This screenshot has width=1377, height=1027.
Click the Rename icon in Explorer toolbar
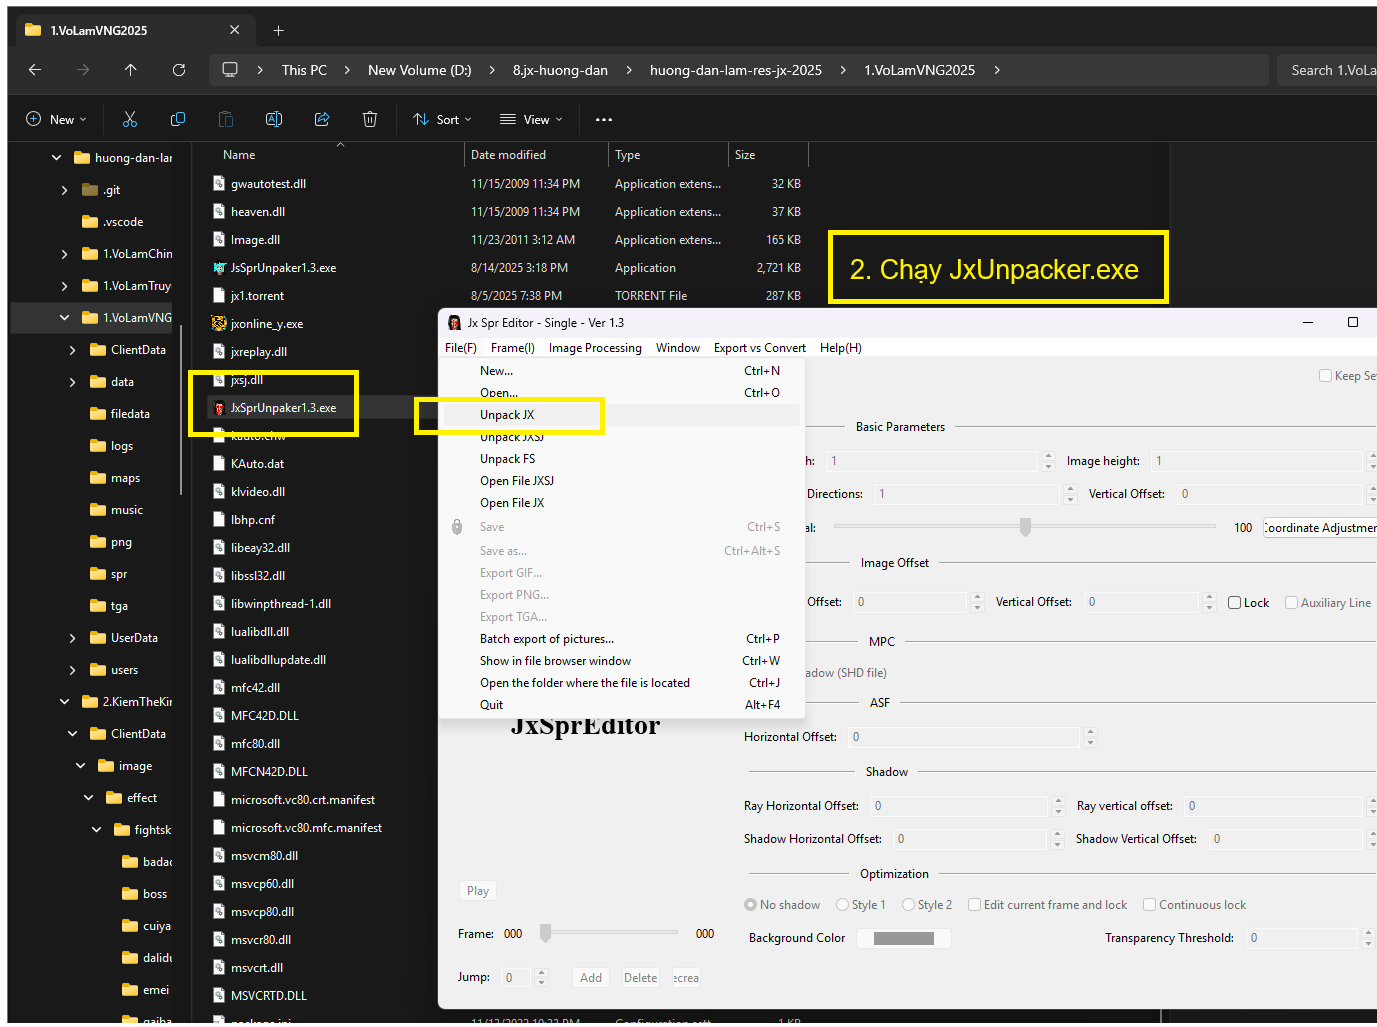(x=273, y=119)
